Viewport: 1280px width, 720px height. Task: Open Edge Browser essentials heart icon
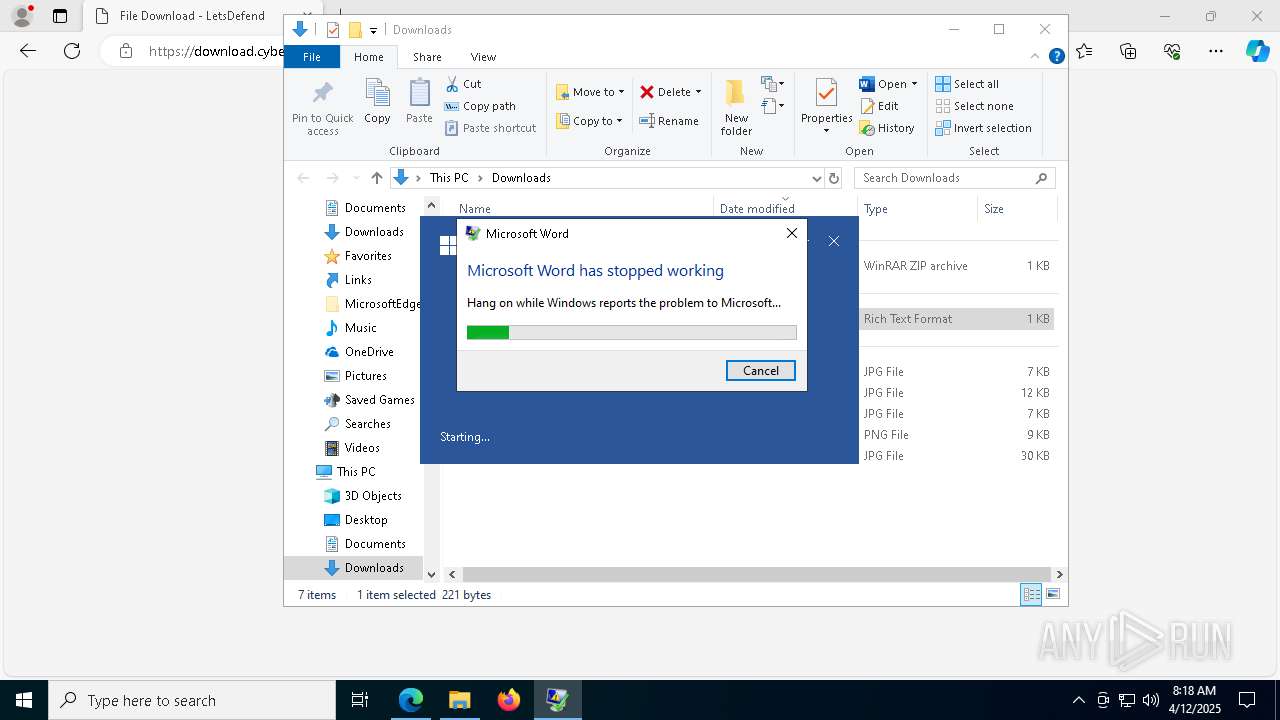pyautogui.click(x=1172, y=51)
